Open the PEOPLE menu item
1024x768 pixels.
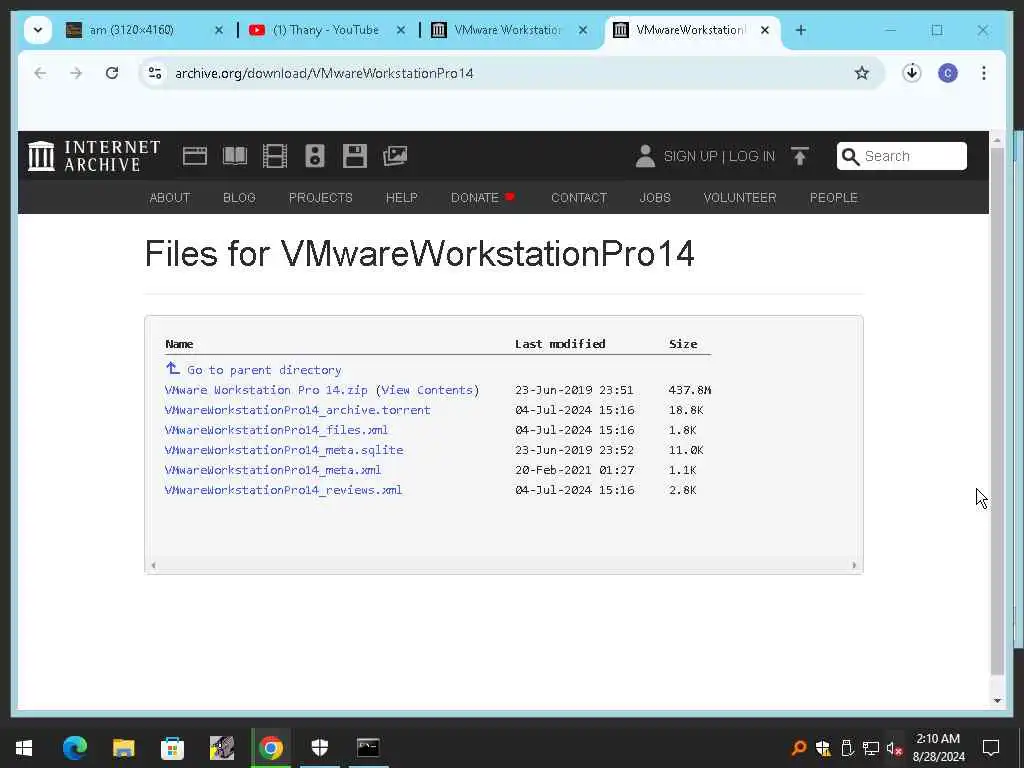coord(833,197)
